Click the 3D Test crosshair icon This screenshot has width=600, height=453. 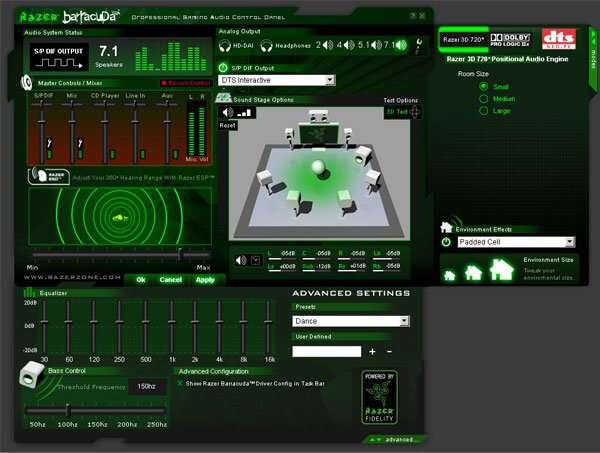[415, 112]
